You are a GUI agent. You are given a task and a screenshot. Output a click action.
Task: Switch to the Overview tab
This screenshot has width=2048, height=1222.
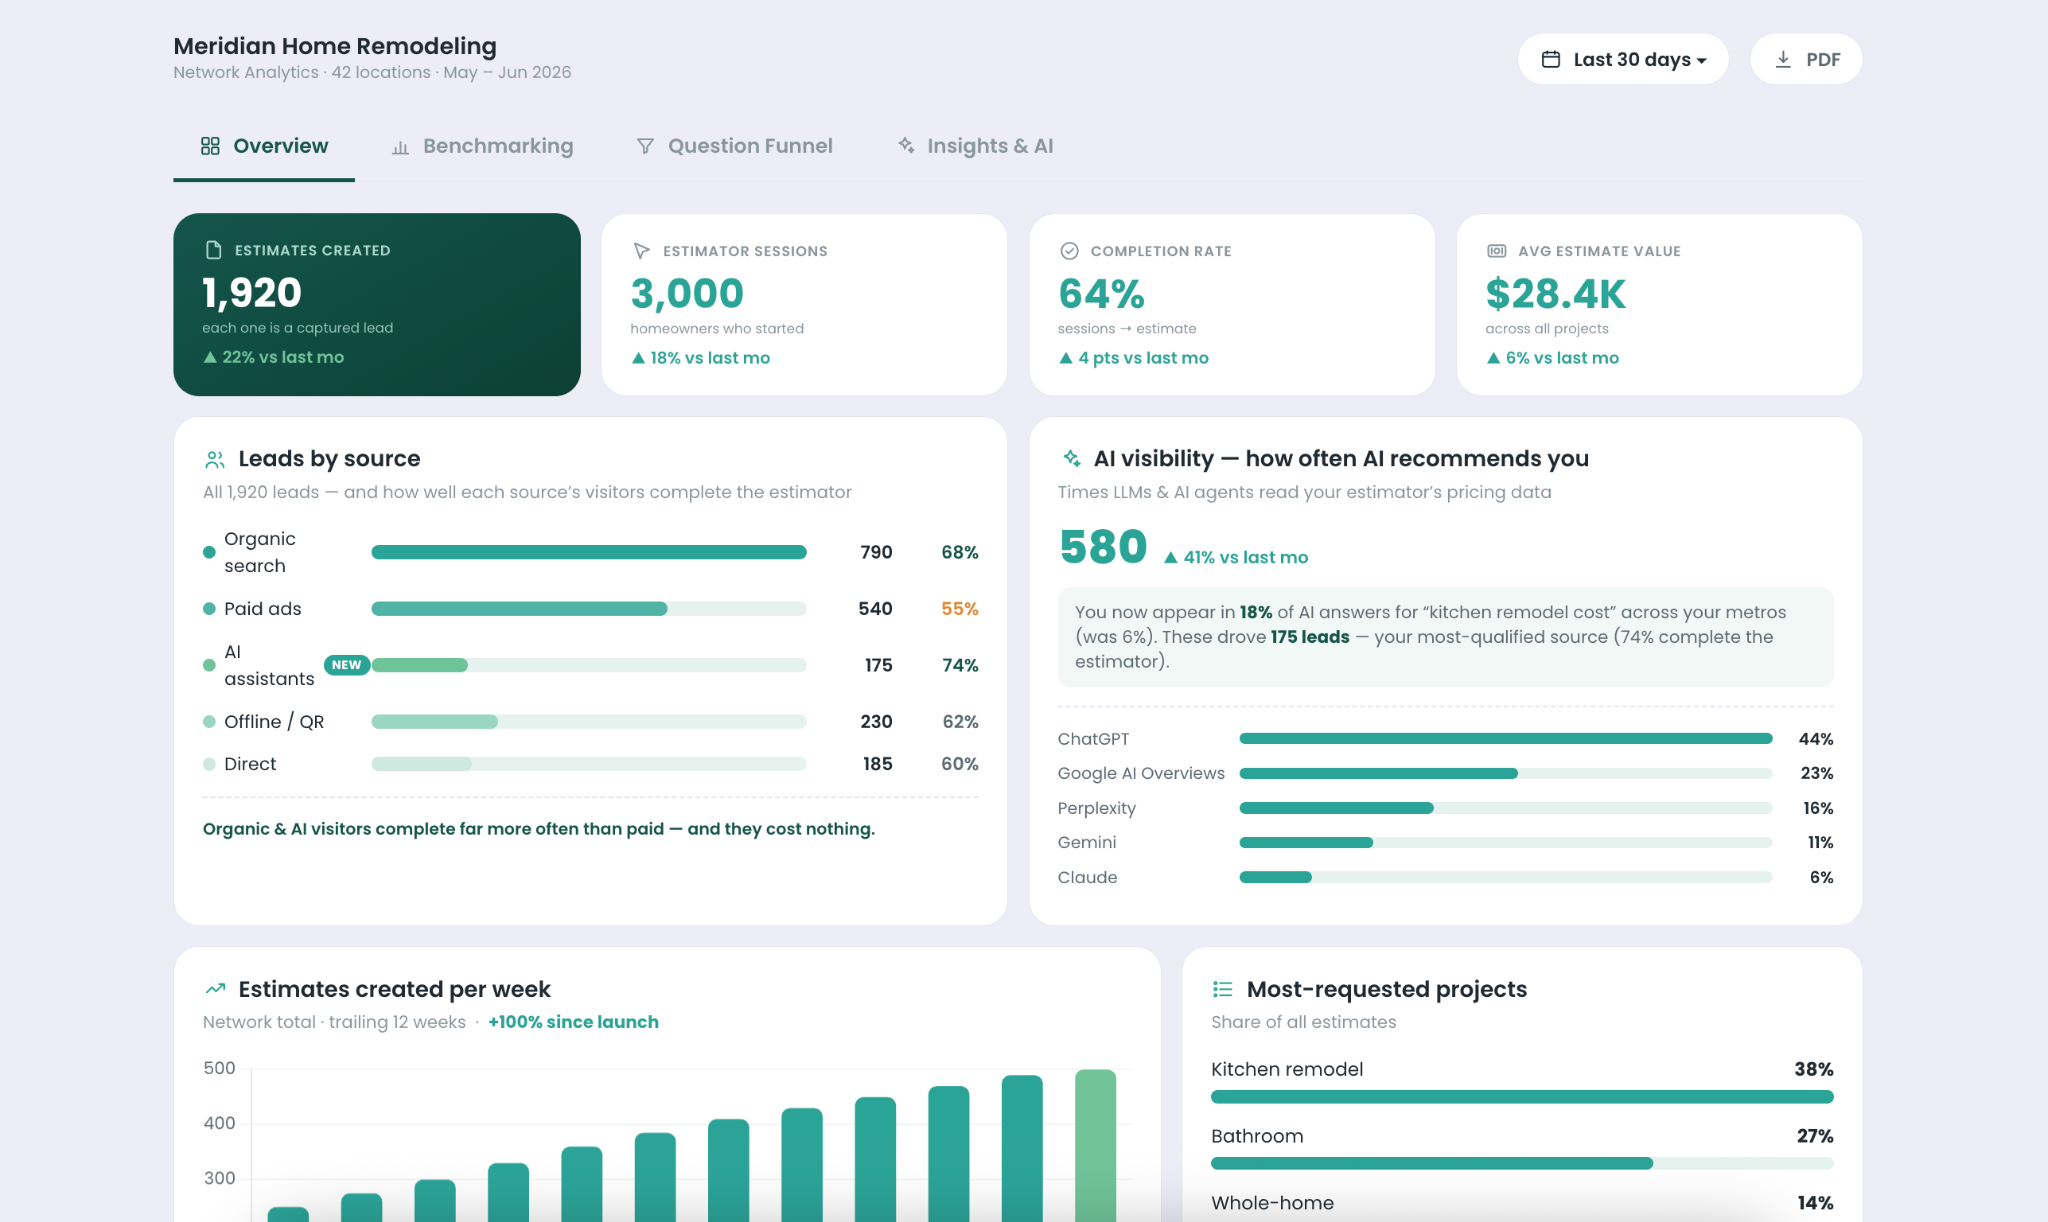click(264, 146)
